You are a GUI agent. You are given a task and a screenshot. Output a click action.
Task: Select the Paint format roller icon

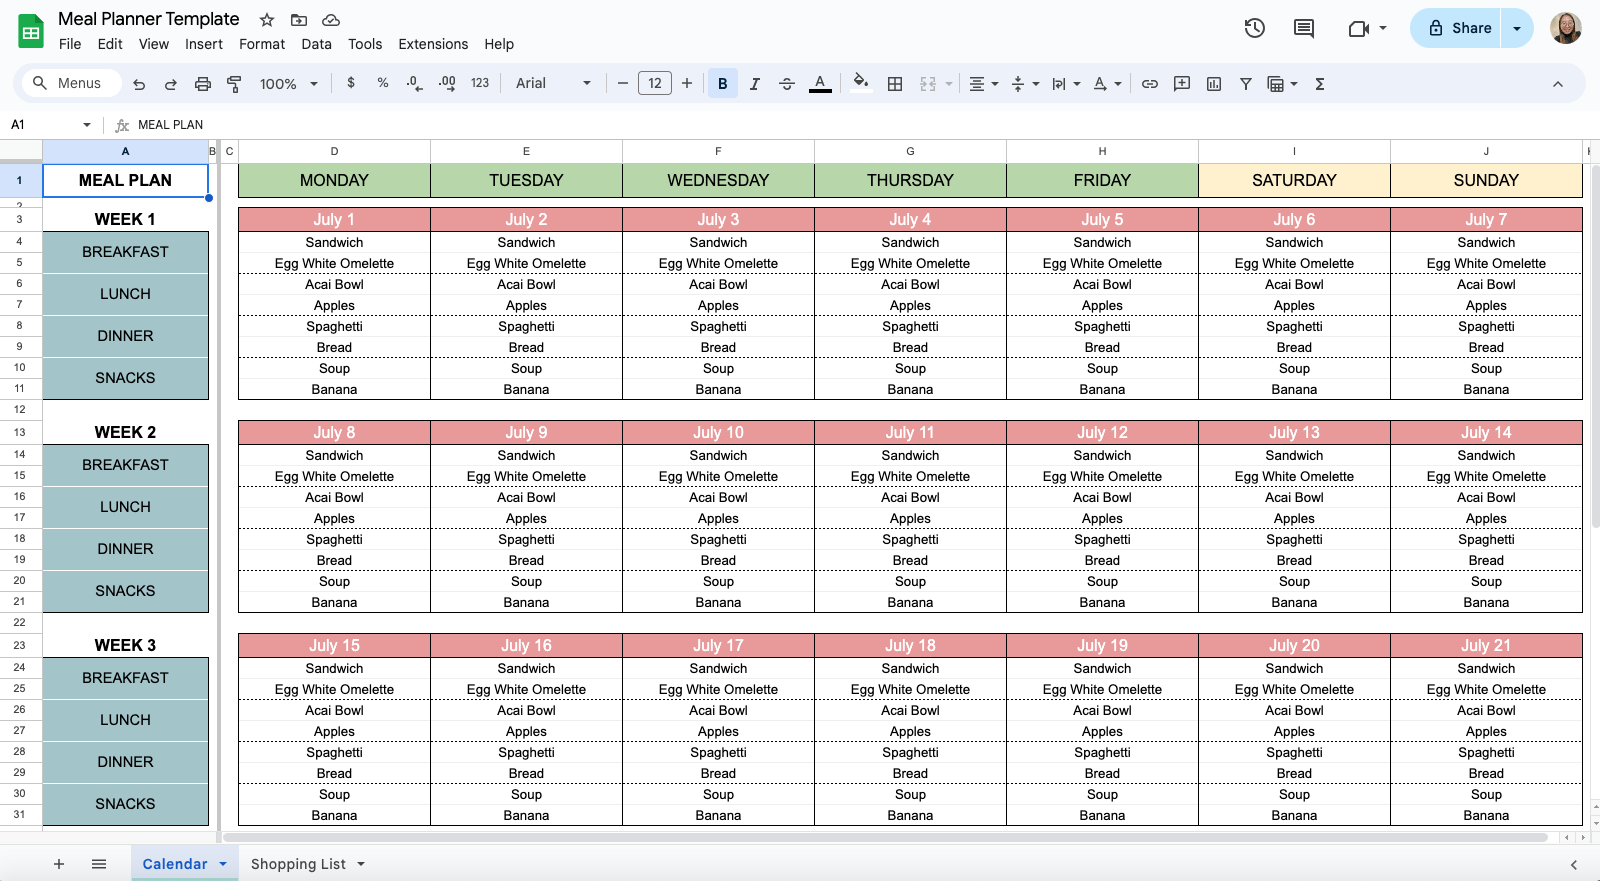point(235,84)
